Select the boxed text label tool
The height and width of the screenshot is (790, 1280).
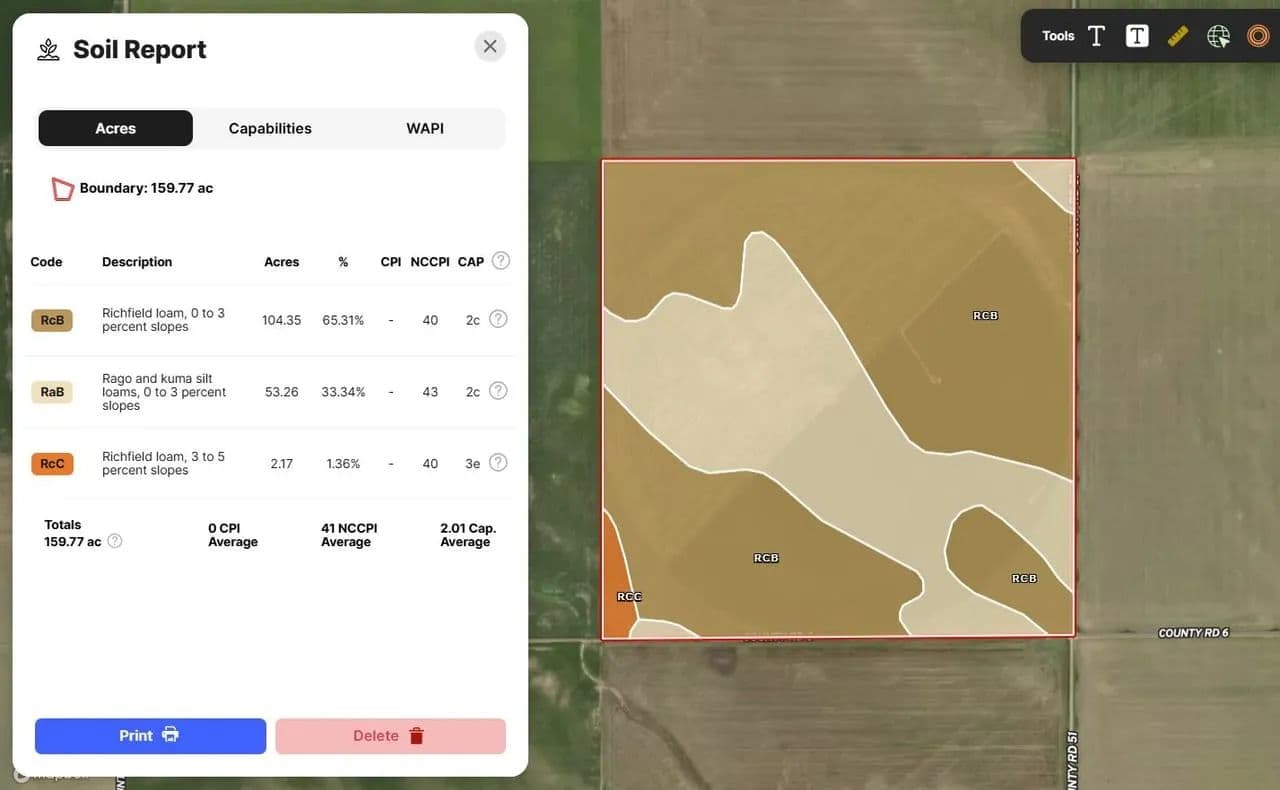[1136, 36]
